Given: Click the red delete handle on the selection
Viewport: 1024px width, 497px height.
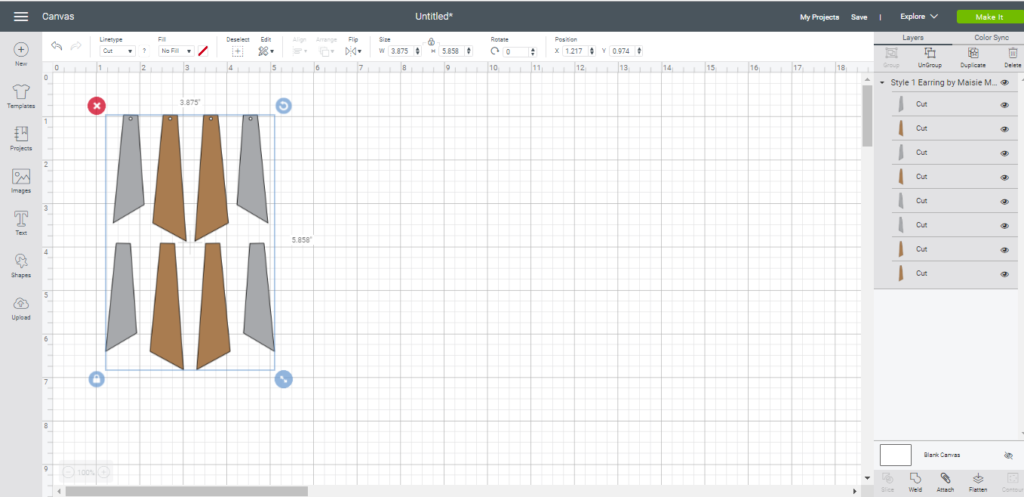Looking at the screenshot, I should tap(96, 106).
